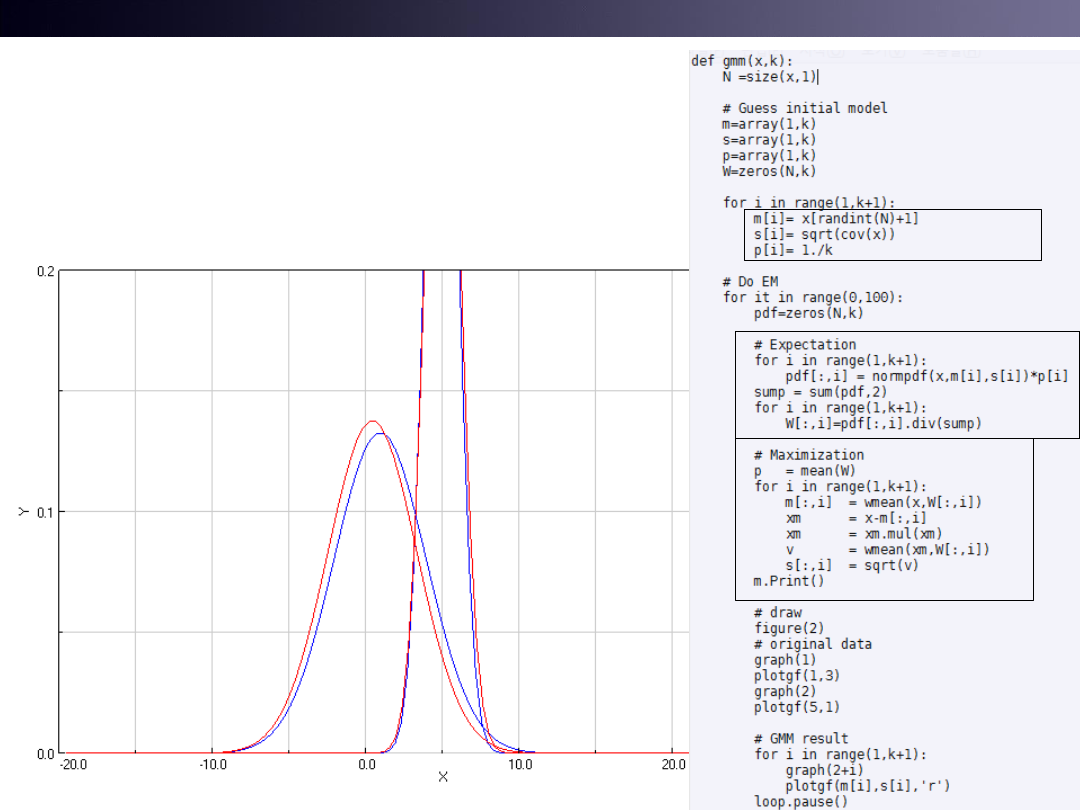Click the '# Guess initial model' comment
The image size is (1080, 810).
[804, 108]
